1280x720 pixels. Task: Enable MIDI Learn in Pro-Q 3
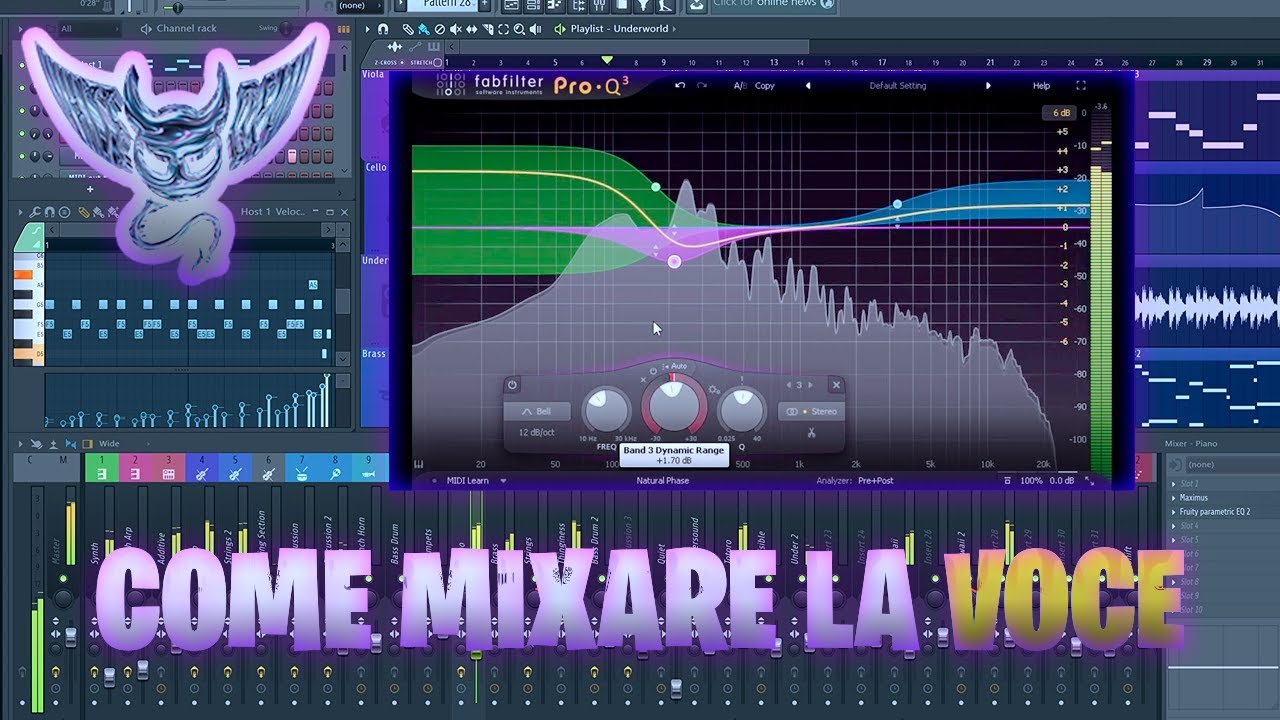[468, 481]
